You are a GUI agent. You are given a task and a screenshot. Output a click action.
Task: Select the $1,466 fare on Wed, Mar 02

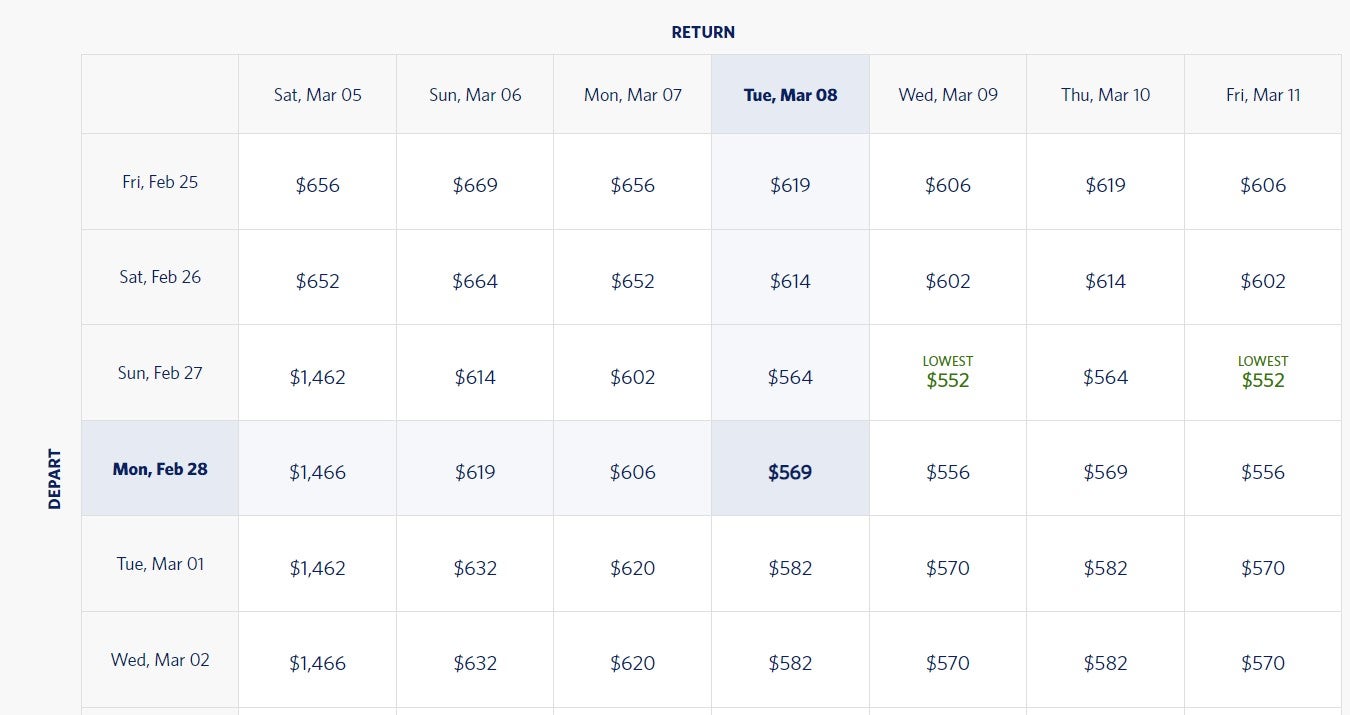click(317, 659)
